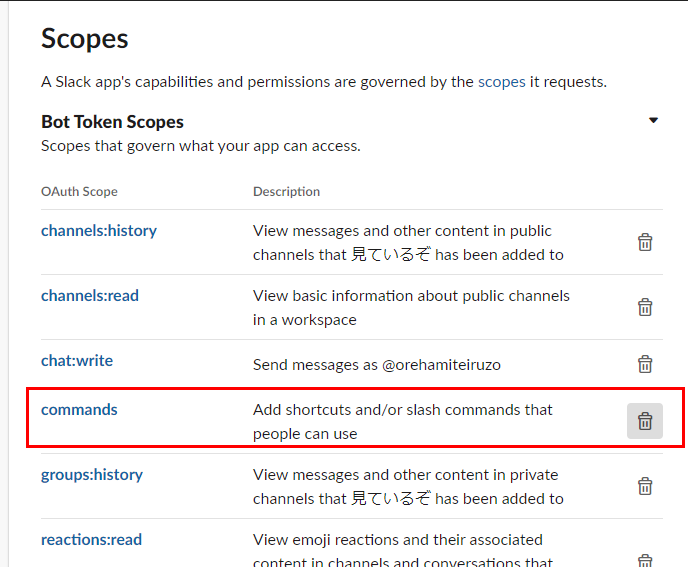This screenshot has height=567, width=688.
Task: Open the commands scope link
Action: 79,410
